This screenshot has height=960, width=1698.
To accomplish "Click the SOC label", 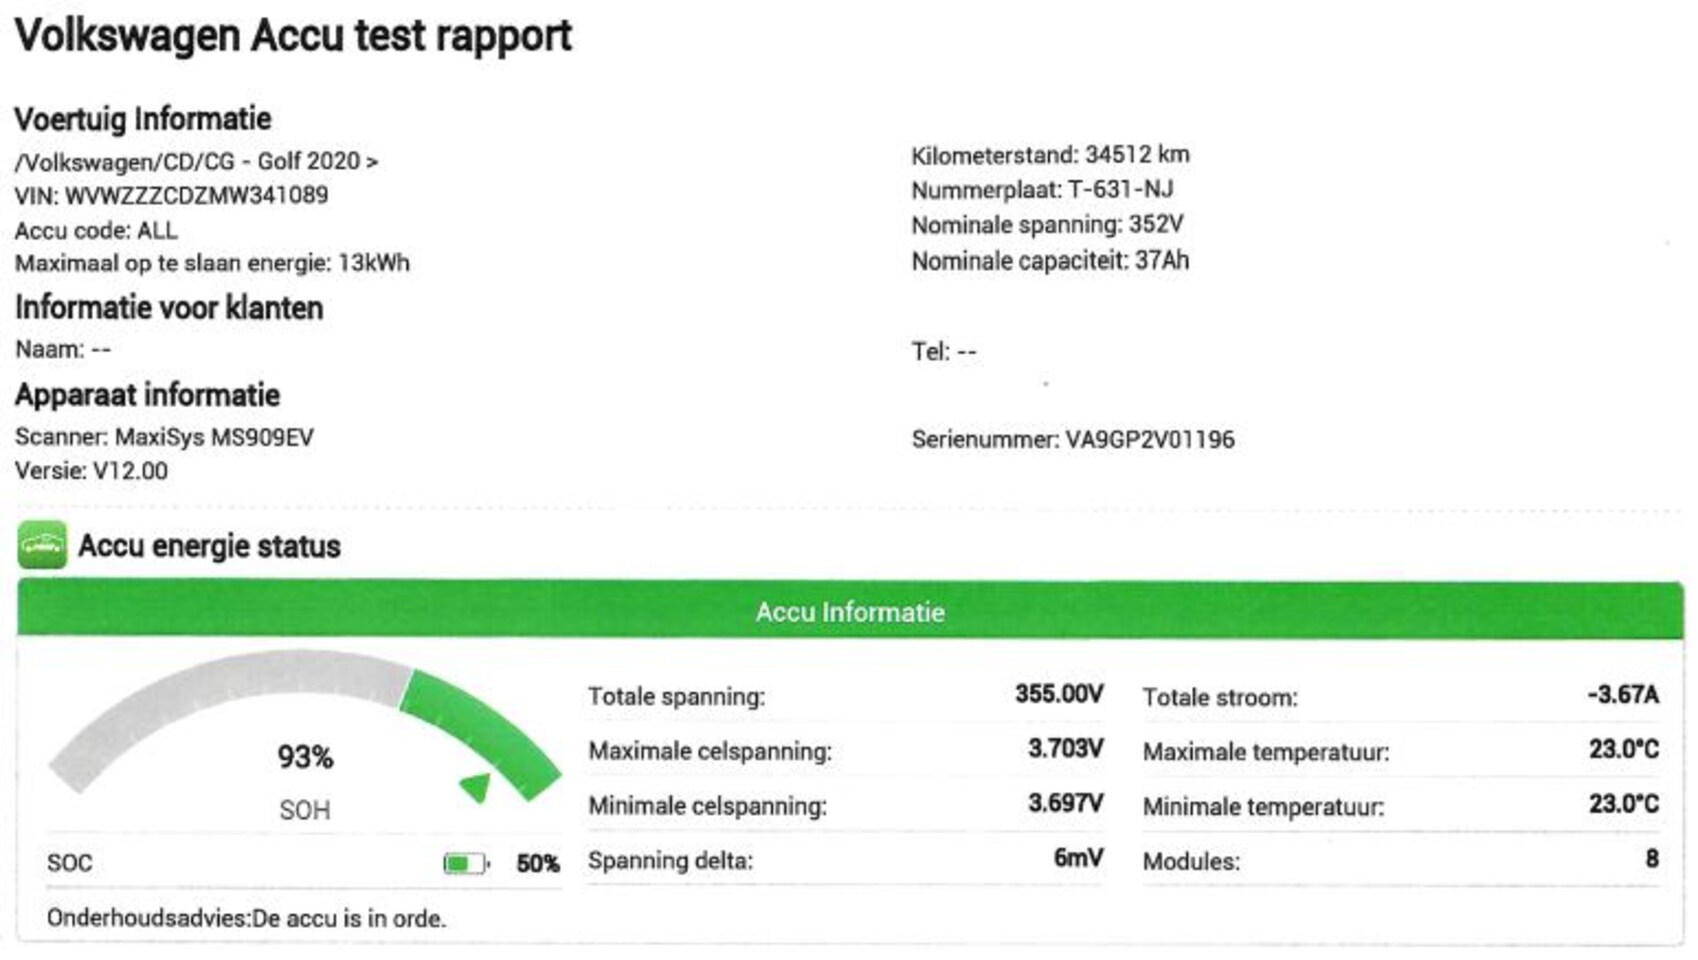I will [x=69, y=863].
